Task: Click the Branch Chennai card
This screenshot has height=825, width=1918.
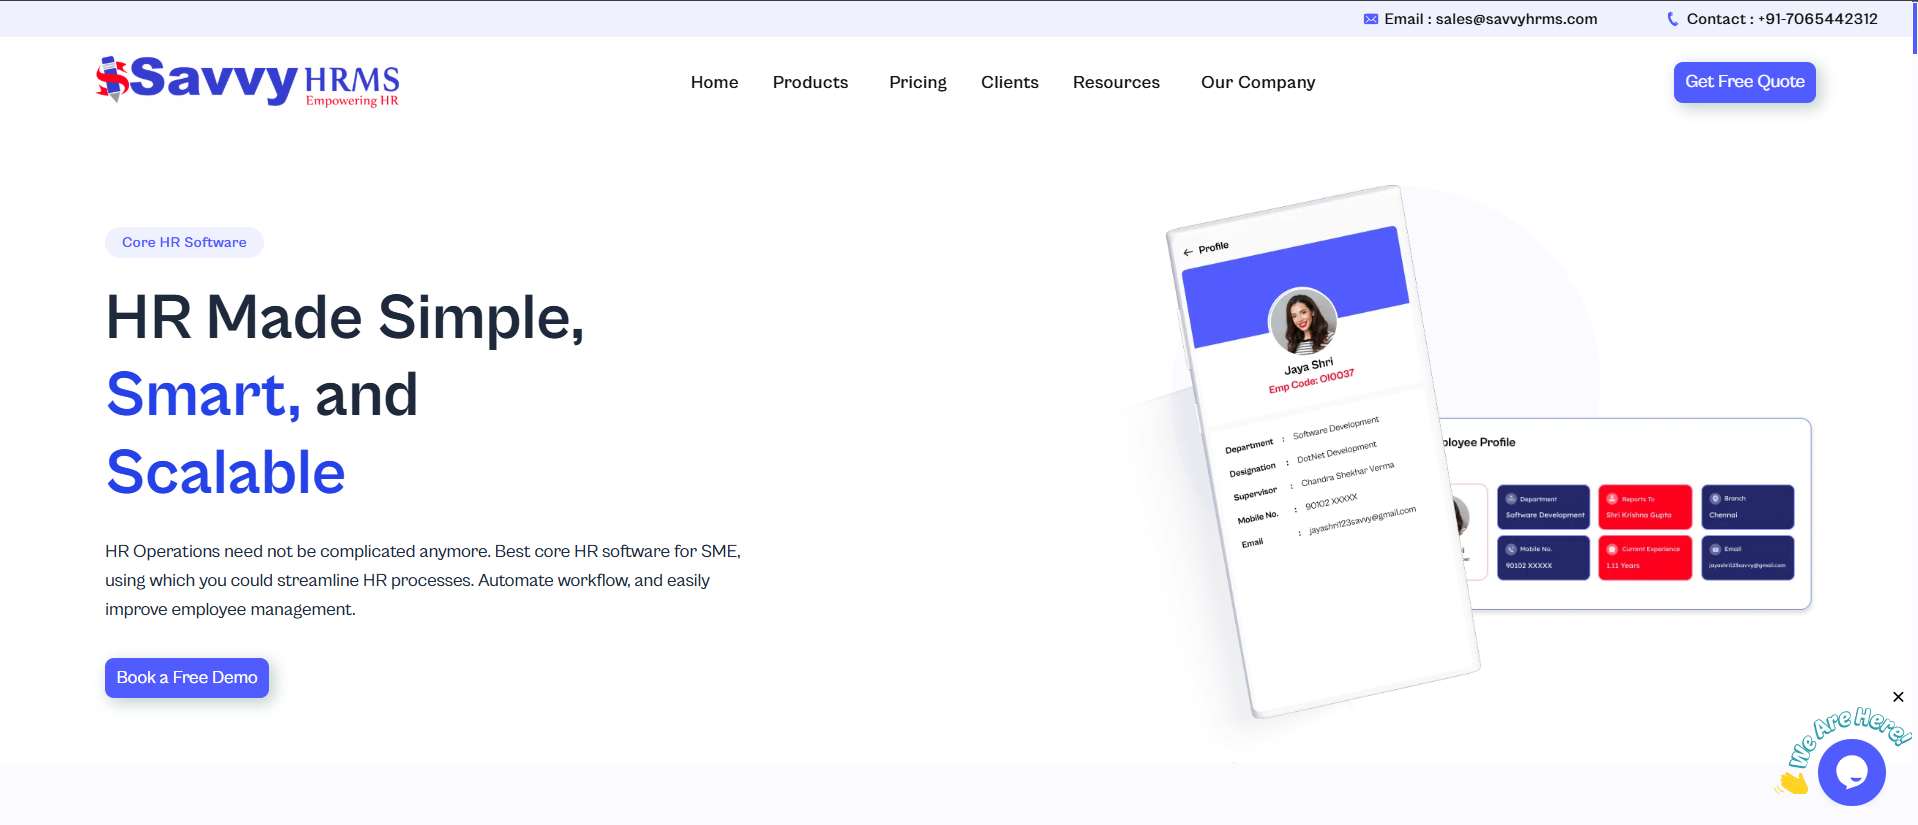Action: (1748, 507)
